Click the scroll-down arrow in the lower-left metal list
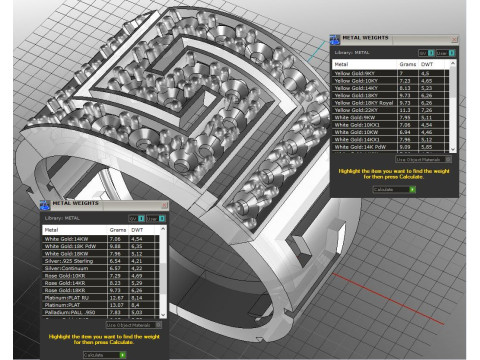The width and height of the screenshot is (480, 360). [163, 315]
